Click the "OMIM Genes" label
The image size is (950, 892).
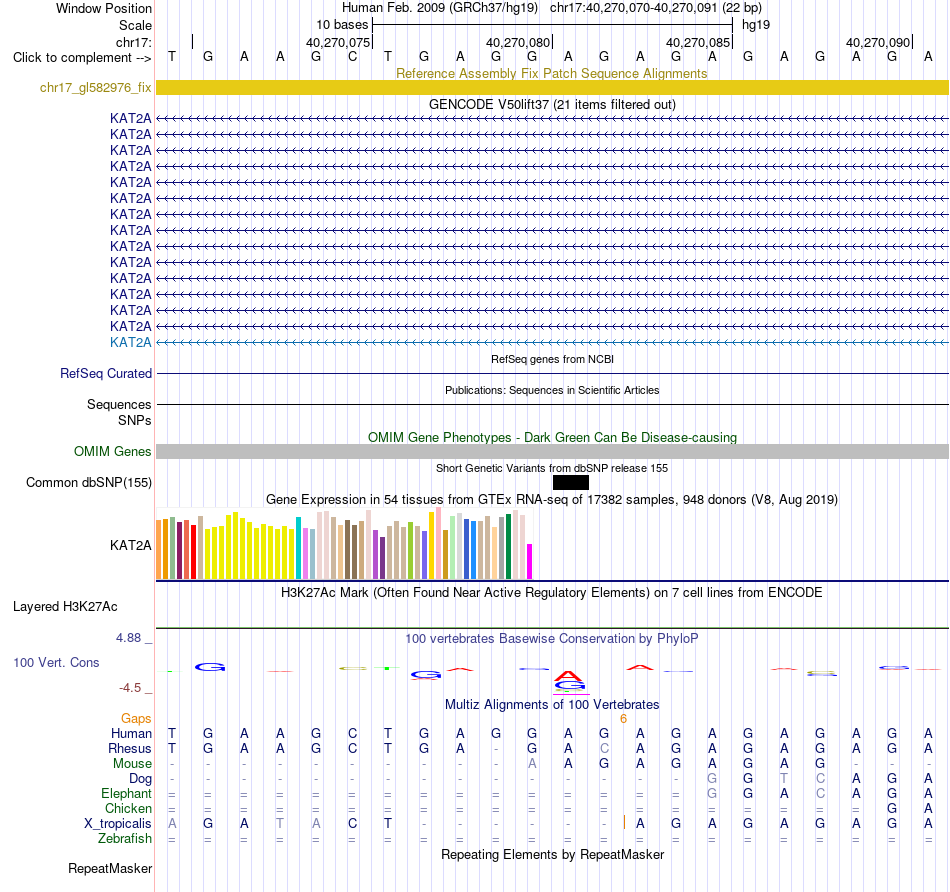pos(112,451)
